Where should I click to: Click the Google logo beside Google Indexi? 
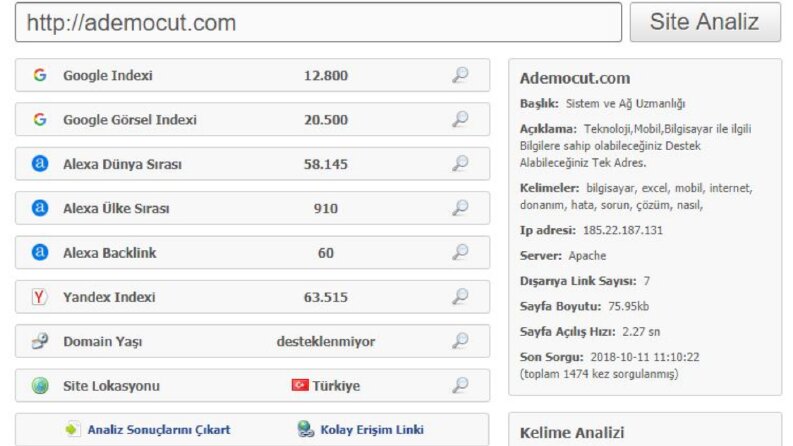[40, 75]
